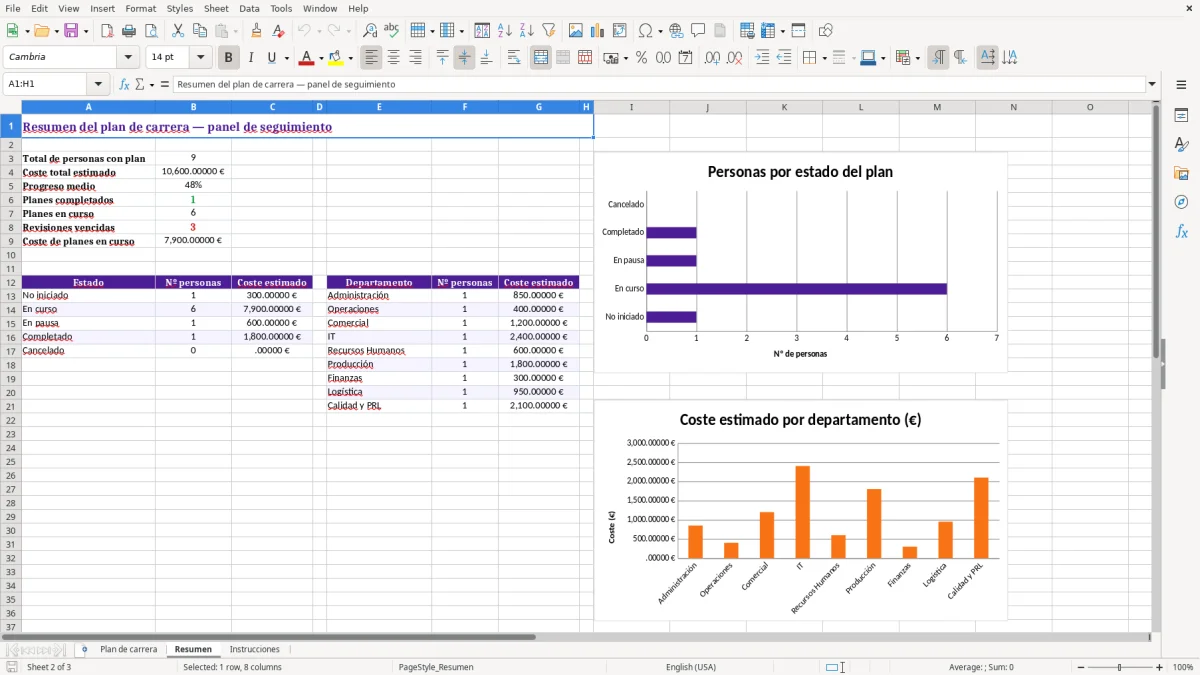1200x675 pixels.
Task: Open the File menu
Action: pos(13,8)
